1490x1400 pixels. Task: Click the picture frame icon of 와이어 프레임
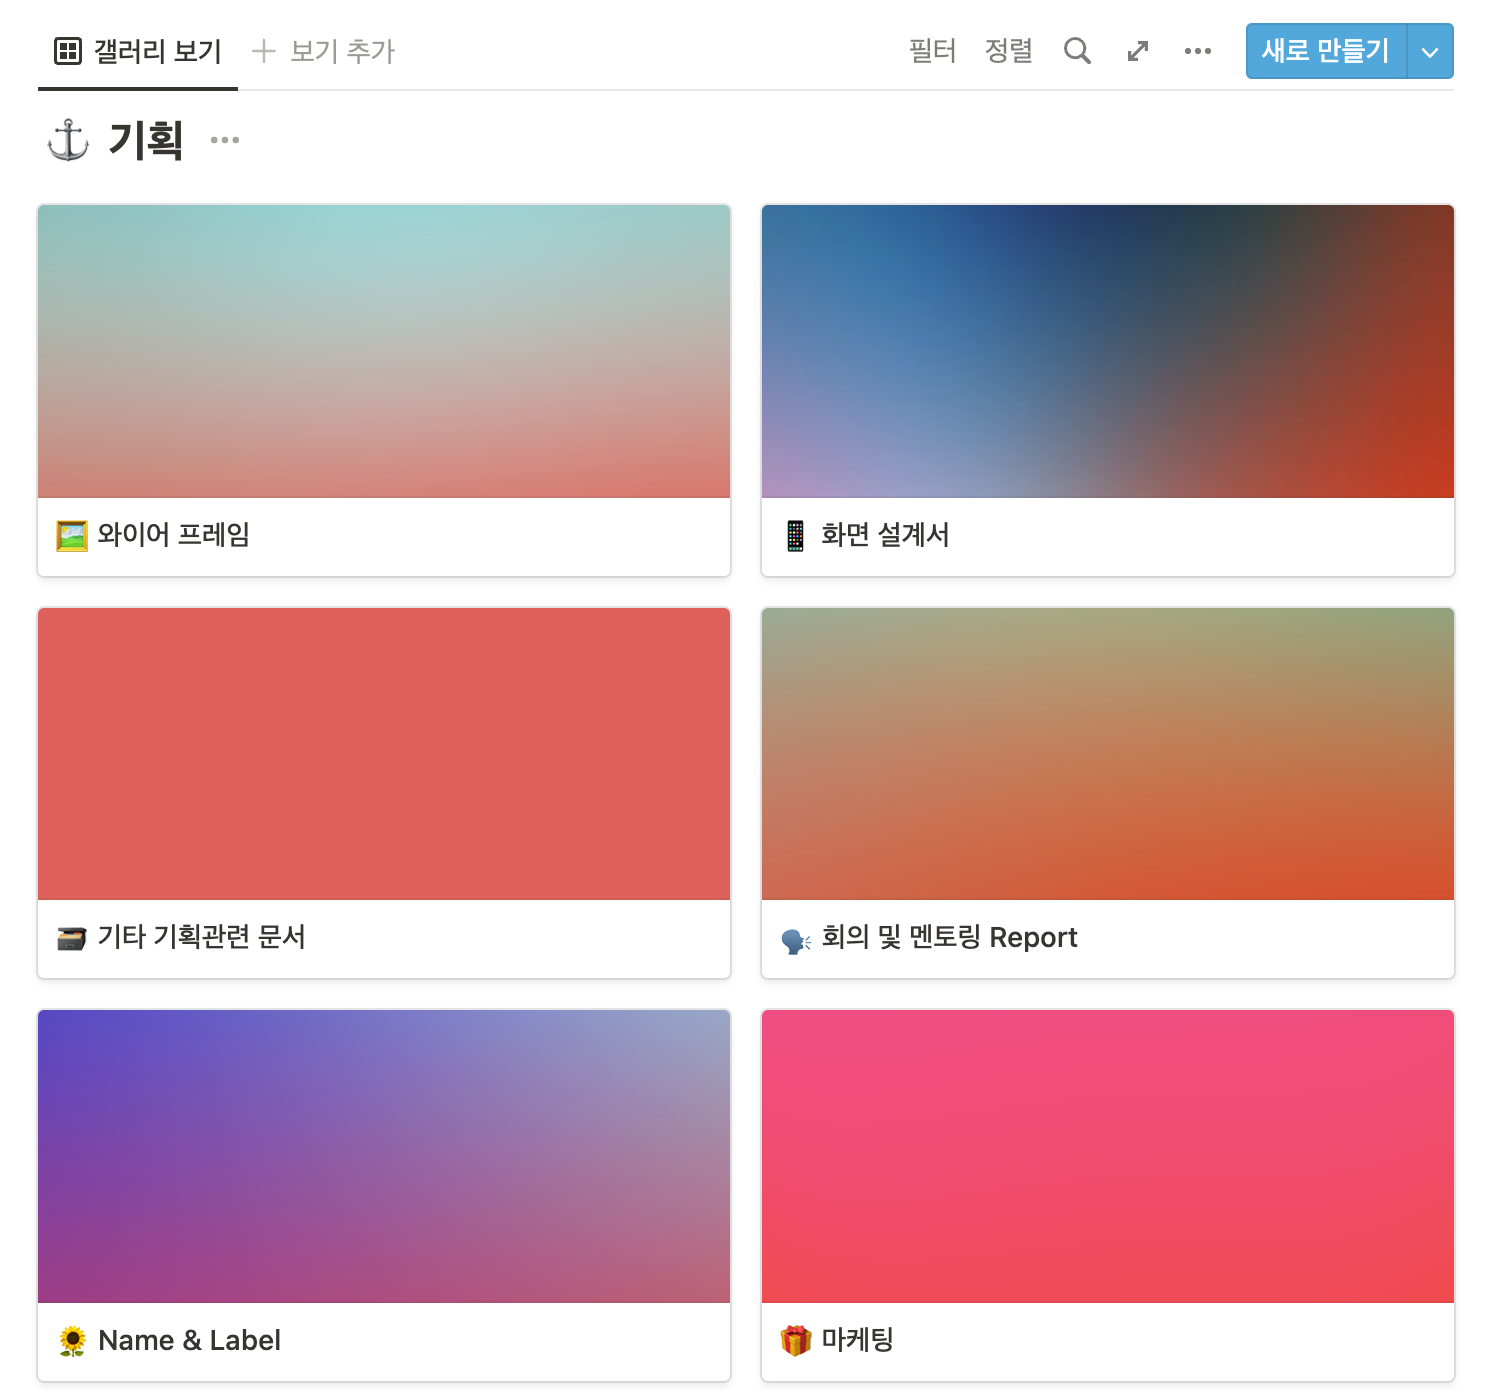(x=72, y=536)
